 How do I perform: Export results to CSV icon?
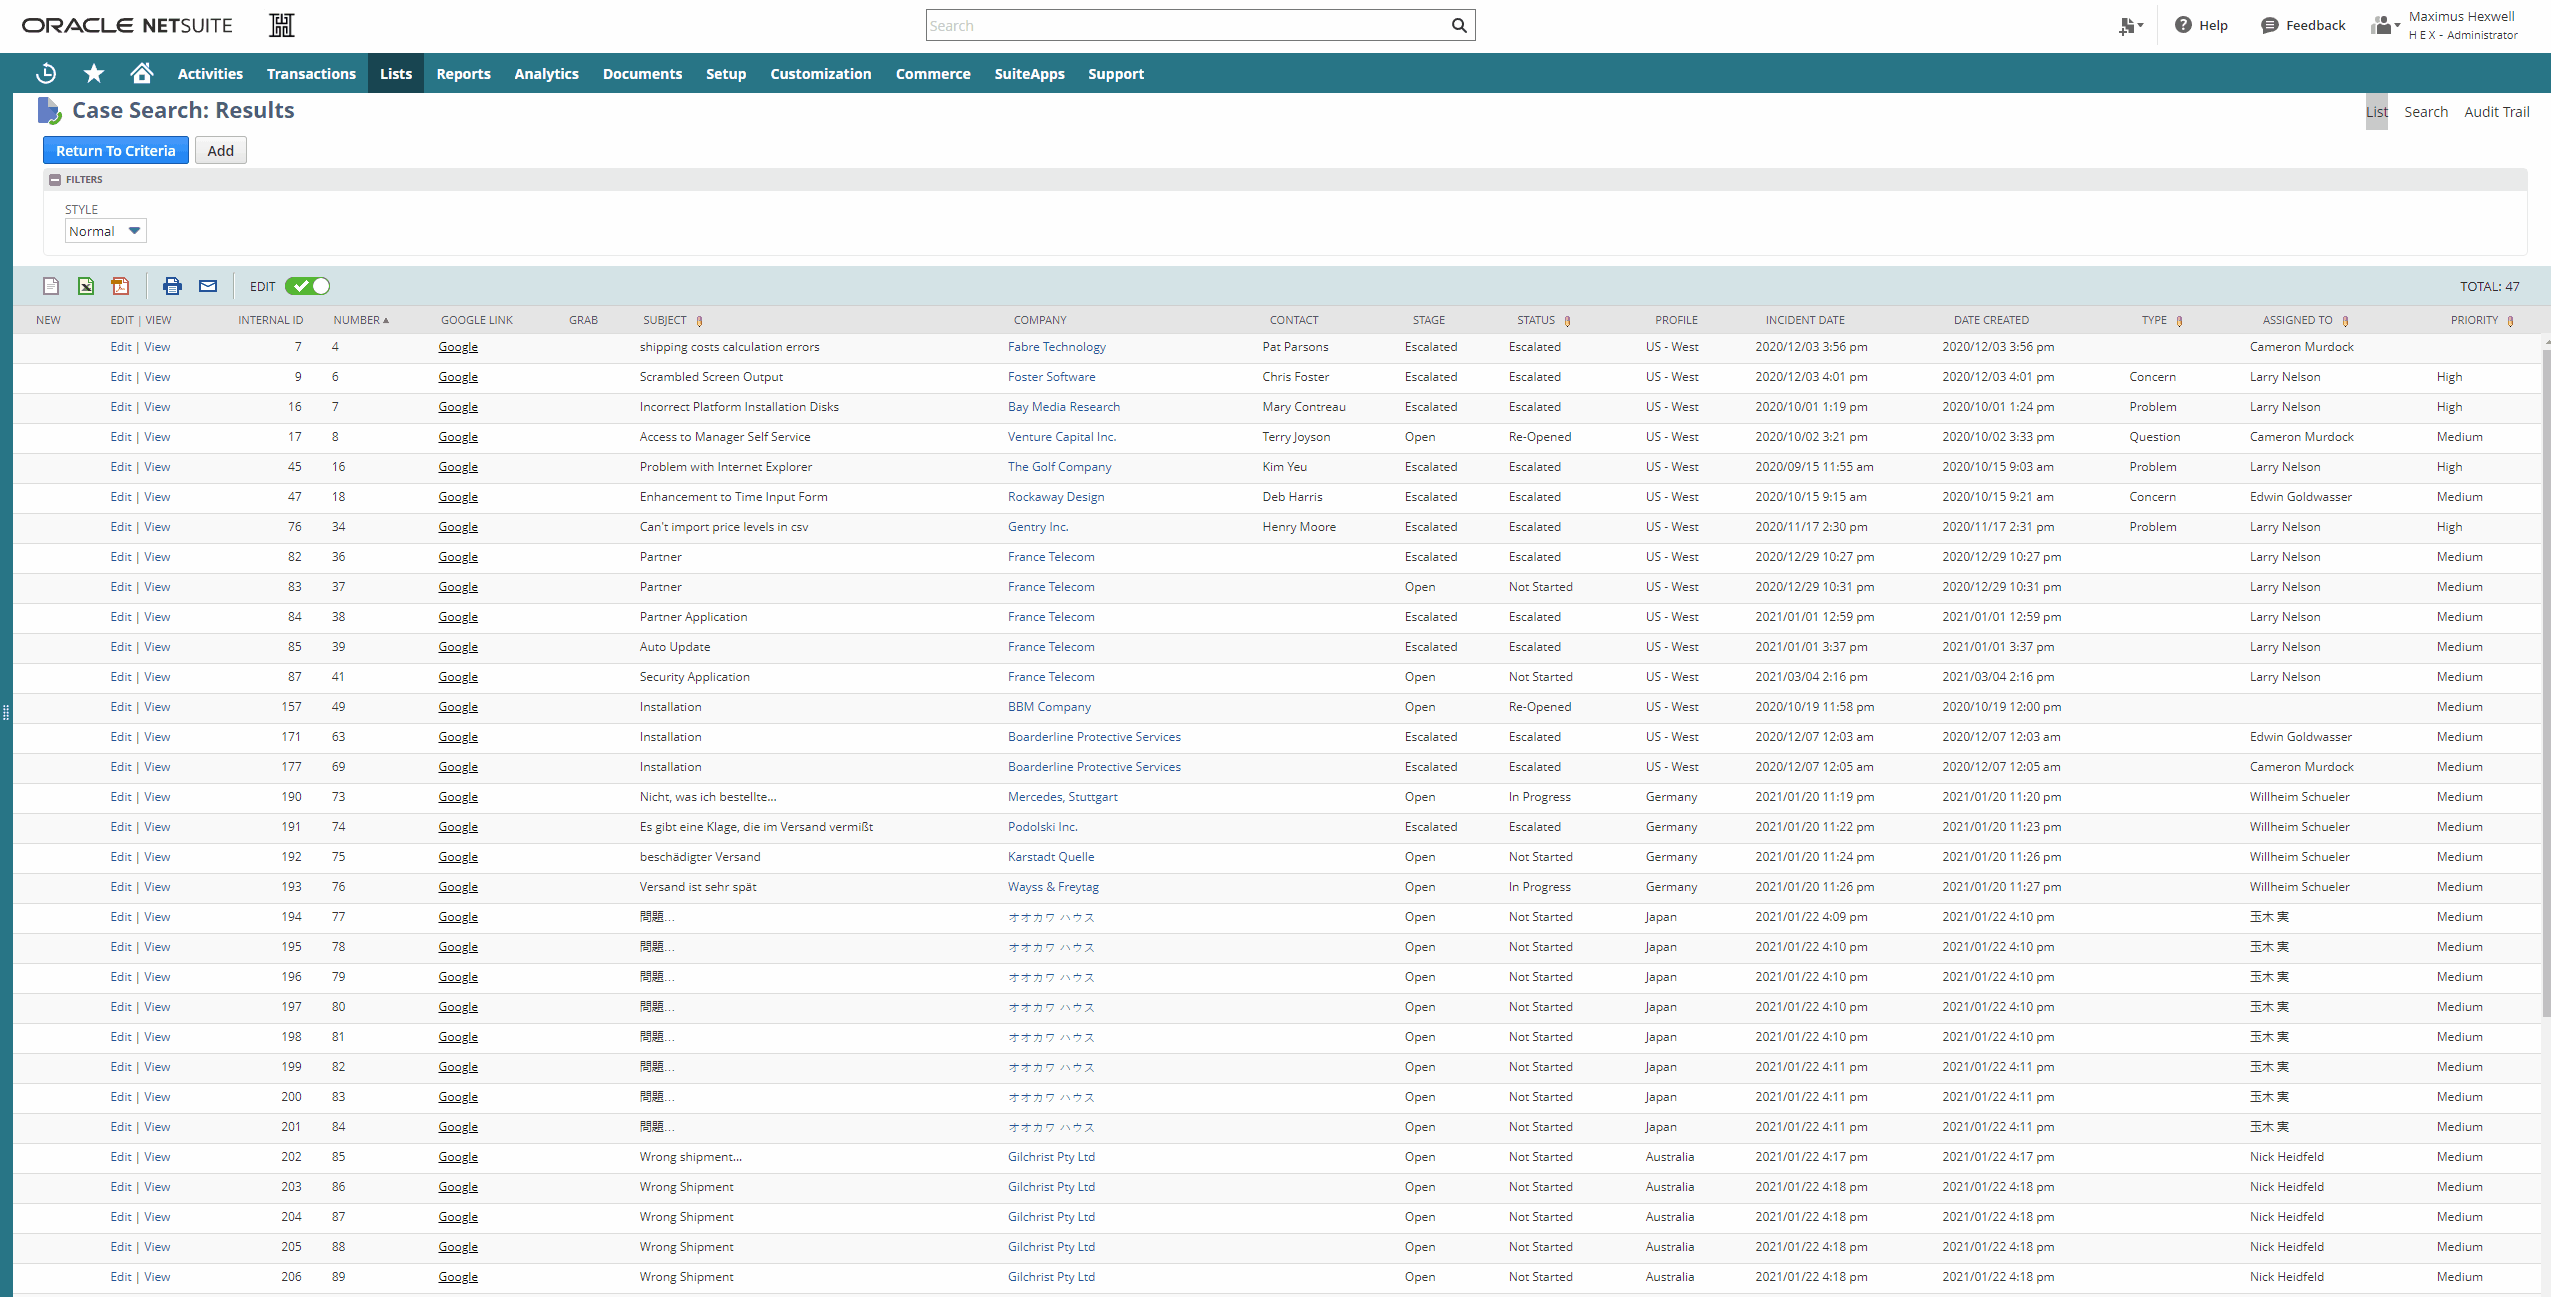click(x=51, y=286)
